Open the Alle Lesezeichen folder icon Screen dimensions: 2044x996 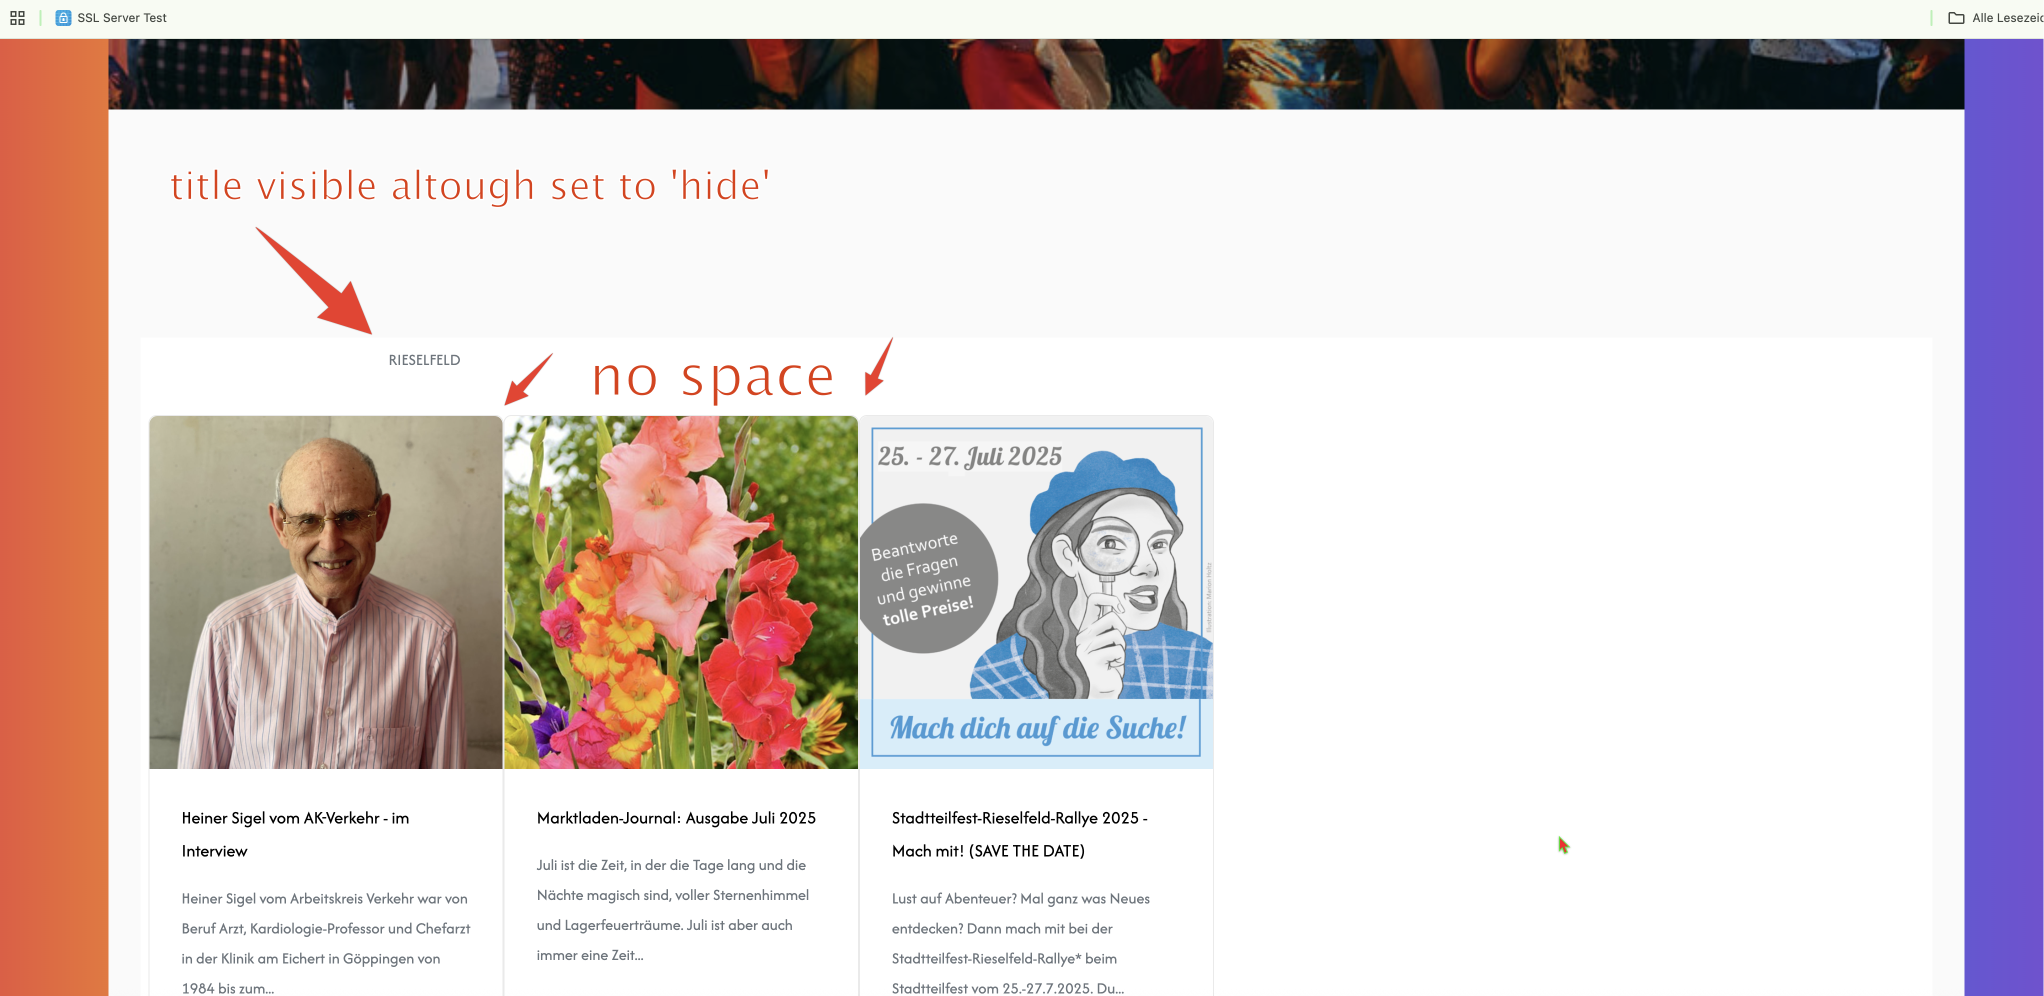[x=1956, y=18]
